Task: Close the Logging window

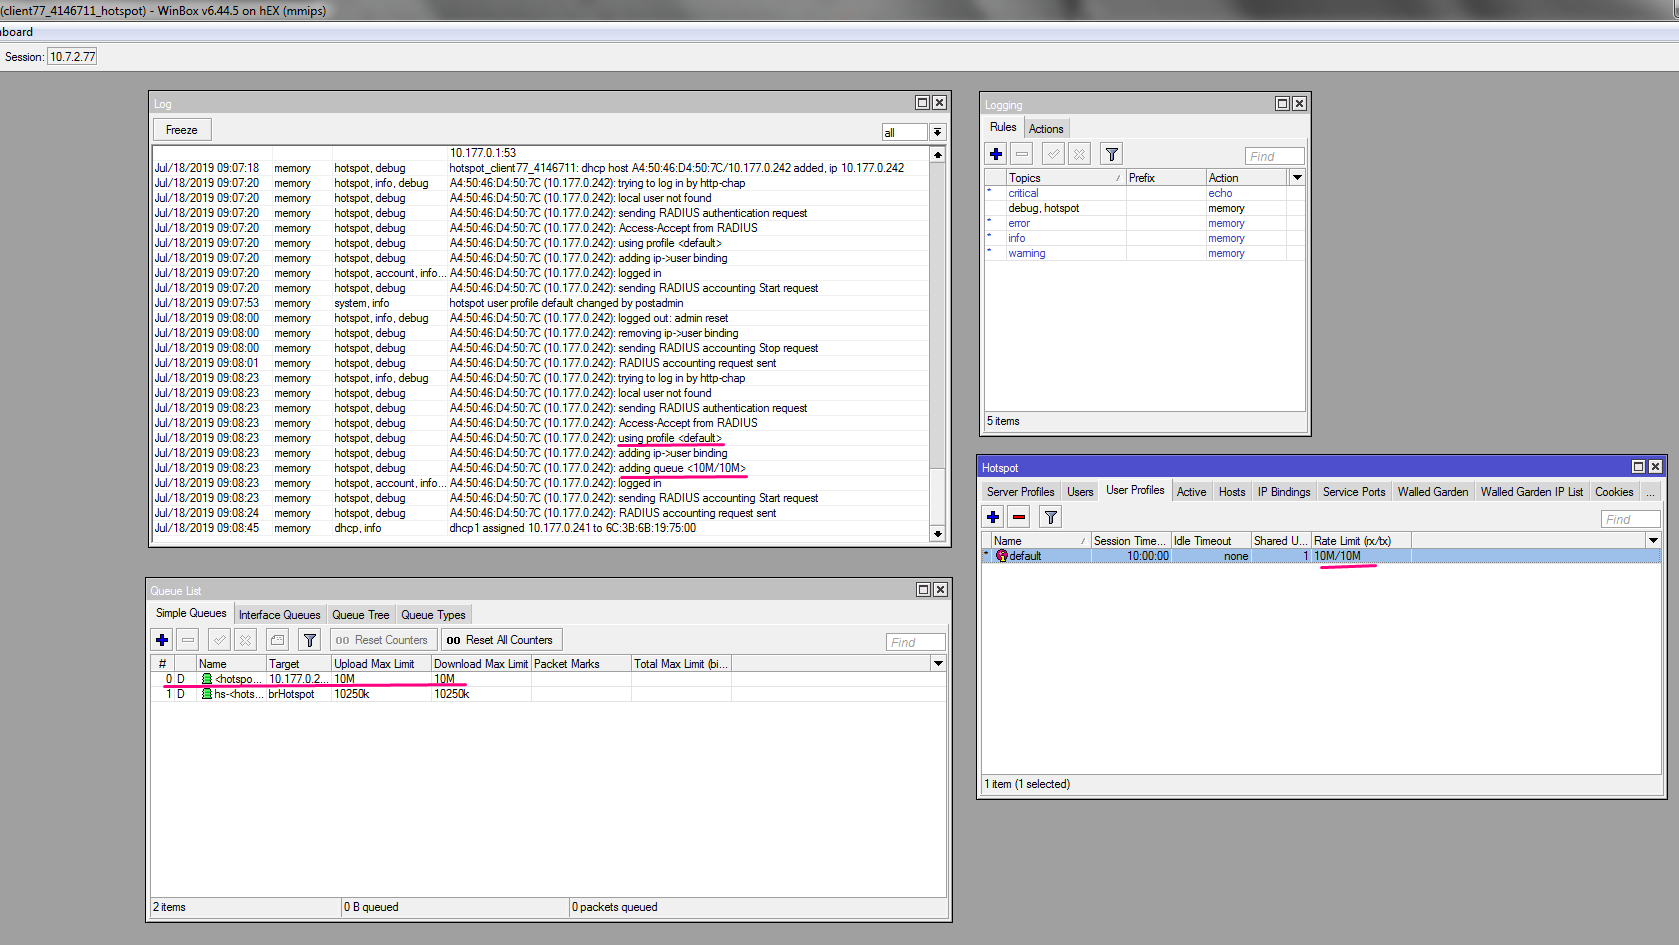Action: [x=1299, y=104]
